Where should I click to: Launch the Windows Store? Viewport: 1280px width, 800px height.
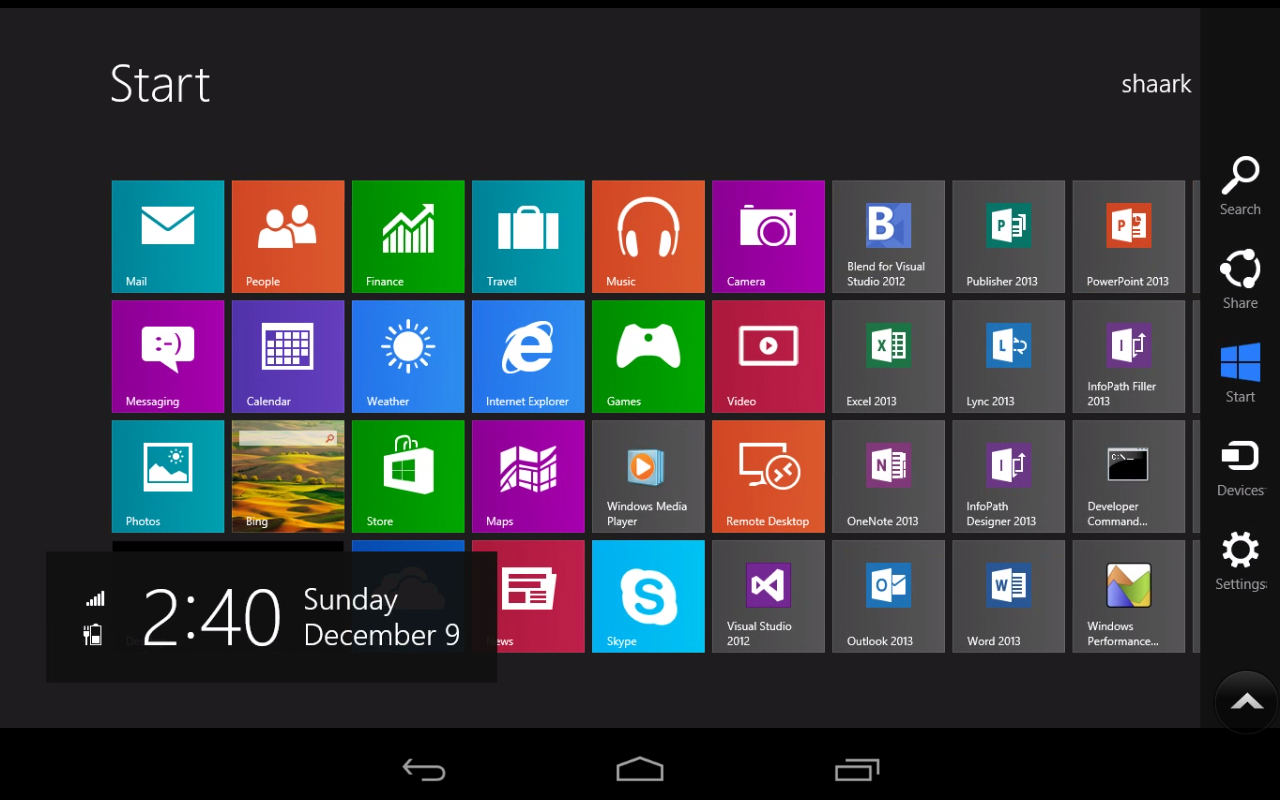[408, 476]
